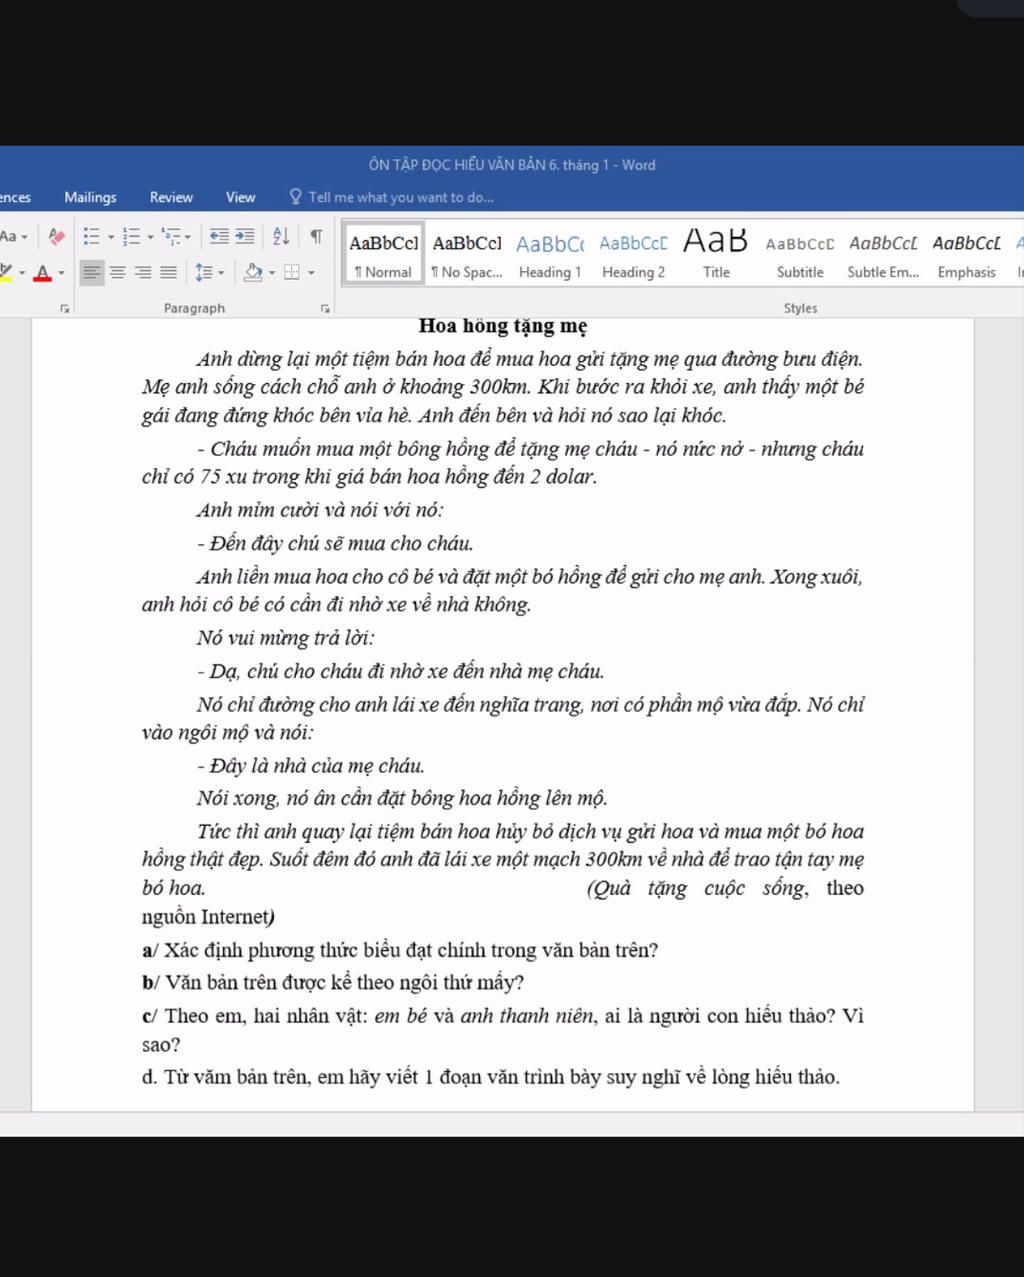Viewport: 1024px width, 1277px height.
Task: Open Paragraph settings dialog launcher
Action: (x=326, y=308)
